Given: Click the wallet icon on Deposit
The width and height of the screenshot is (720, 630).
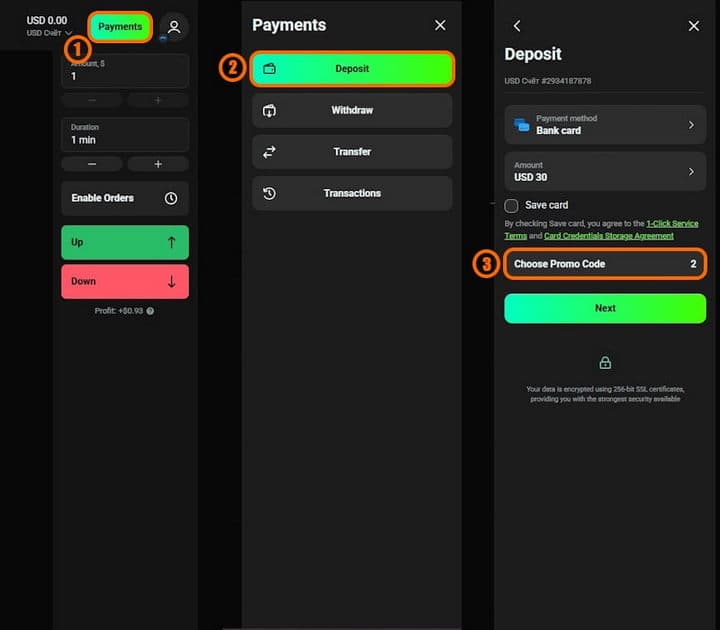Looking at the screenshot, I should [x=270, y=69].
